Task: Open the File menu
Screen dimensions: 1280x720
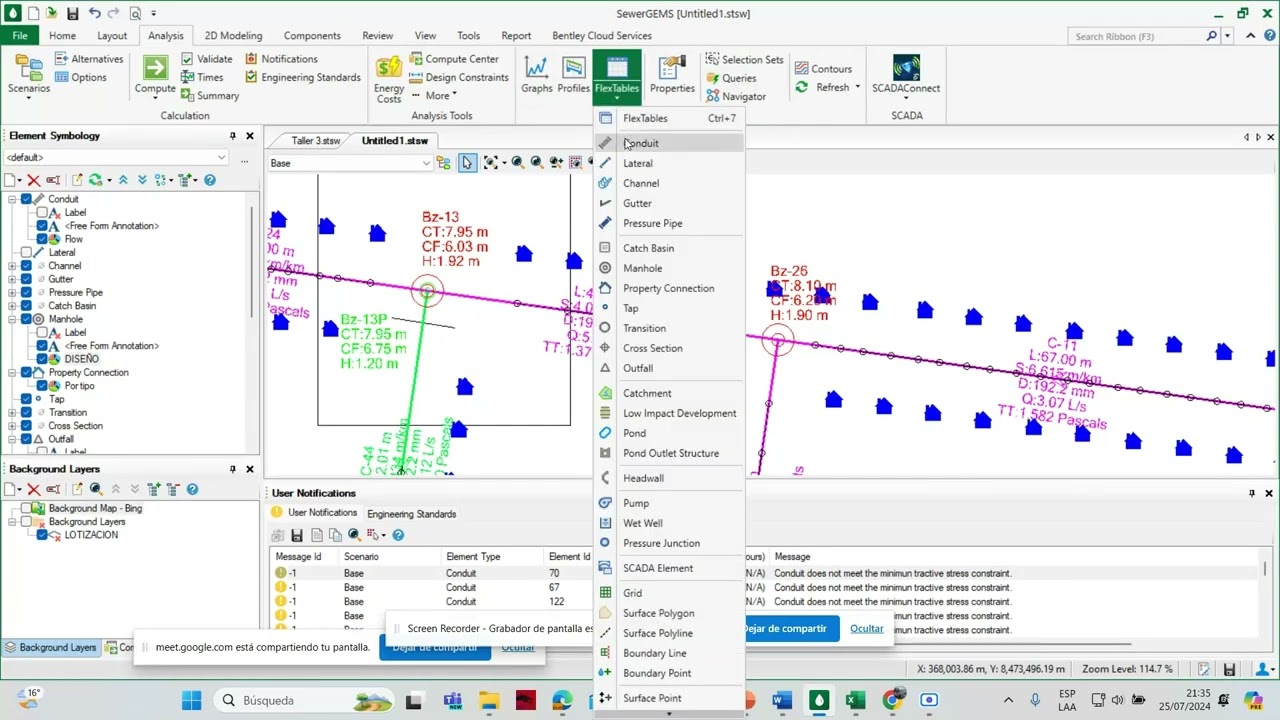Action: click(20, 36)
